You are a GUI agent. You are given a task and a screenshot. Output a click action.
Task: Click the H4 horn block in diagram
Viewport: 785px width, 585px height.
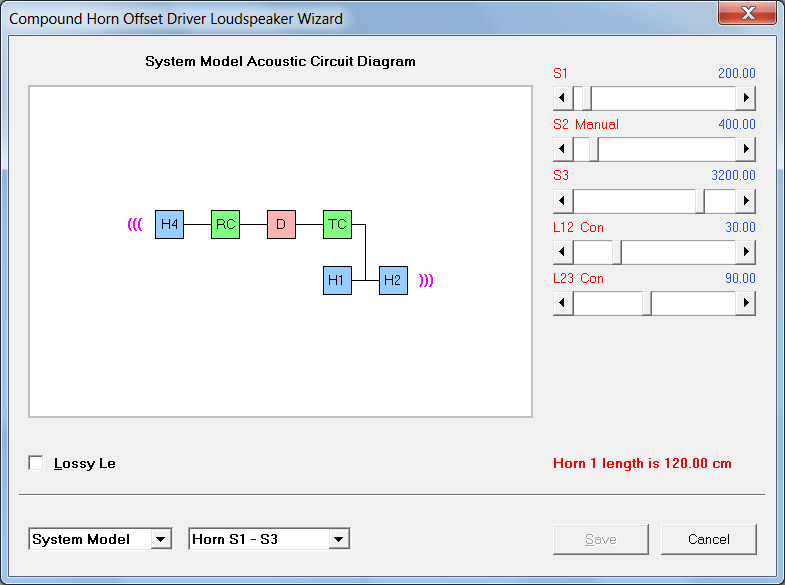tap(169, 224)
